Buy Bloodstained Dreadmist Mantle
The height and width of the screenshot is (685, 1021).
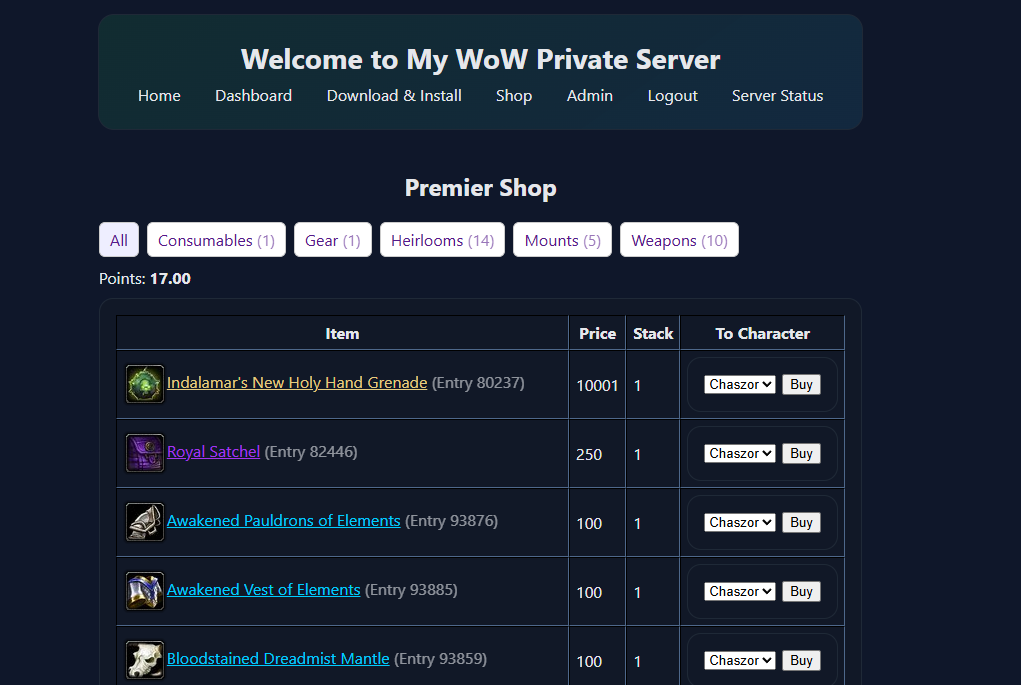pyautogui.click(x=801, y=660)
